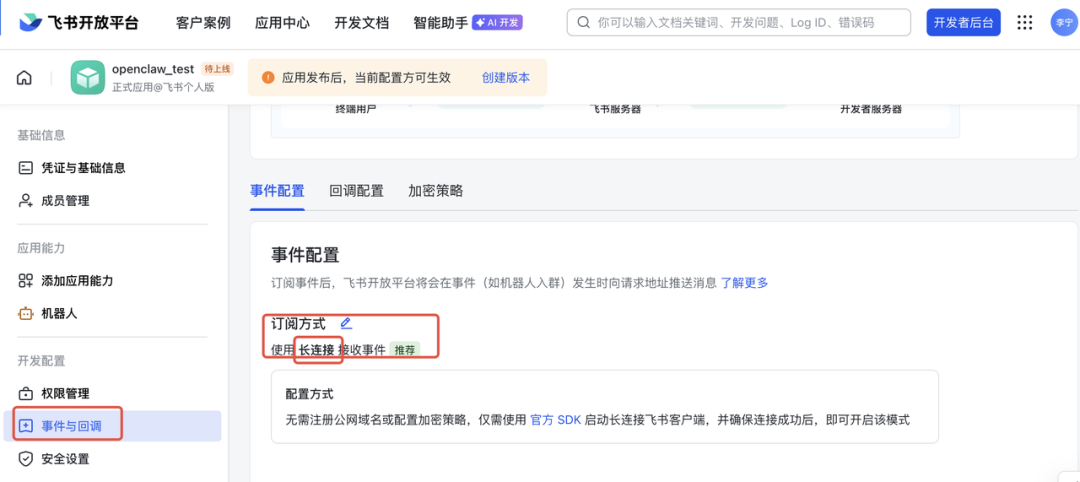Open 凭证与基础信息 in the sidebar
The width and height of the screenshot is (1080, 482).
83,168
